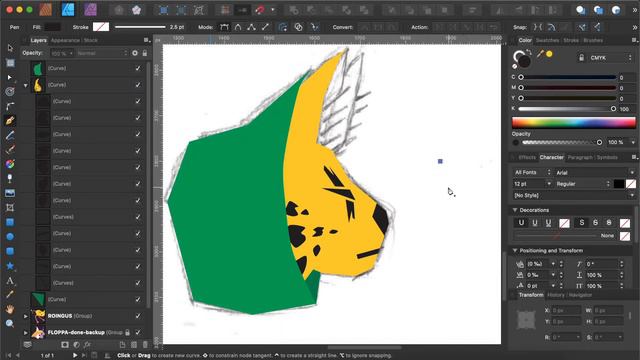Hide the top green Curve layer
The width and height of the screenshot is (640, 360).
tap(138, 68)
